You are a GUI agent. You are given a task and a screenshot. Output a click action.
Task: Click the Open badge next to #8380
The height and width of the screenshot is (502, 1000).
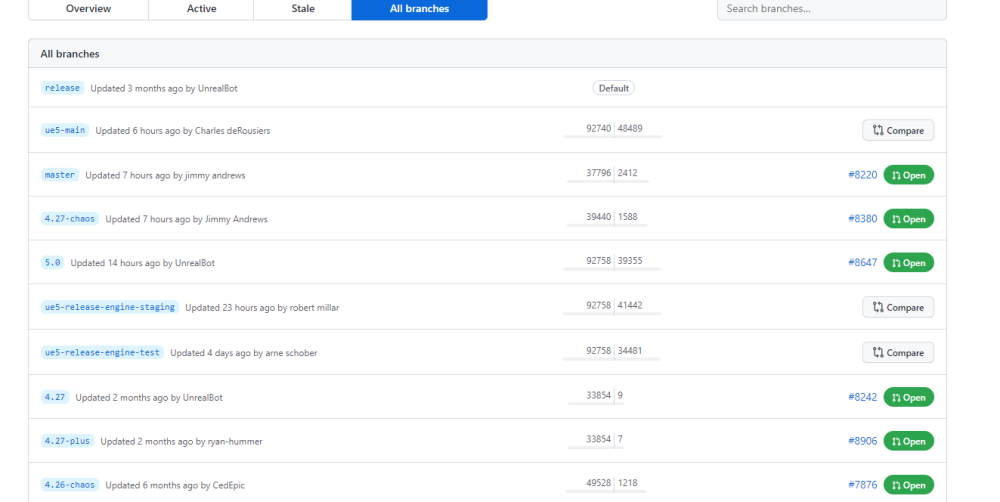click(908, 219)
